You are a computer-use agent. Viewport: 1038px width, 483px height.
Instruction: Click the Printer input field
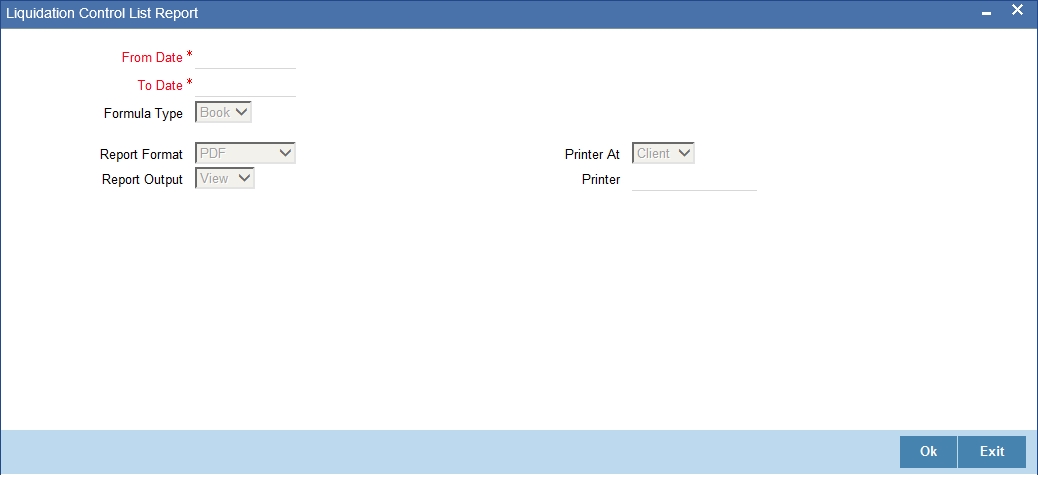coord(694,179)
